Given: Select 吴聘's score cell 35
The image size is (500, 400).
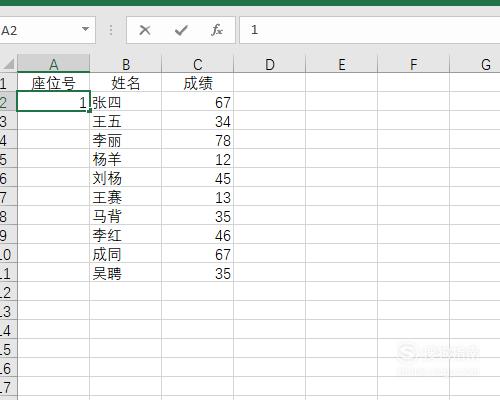Looking at the screenshot, I should pos(198,272).
